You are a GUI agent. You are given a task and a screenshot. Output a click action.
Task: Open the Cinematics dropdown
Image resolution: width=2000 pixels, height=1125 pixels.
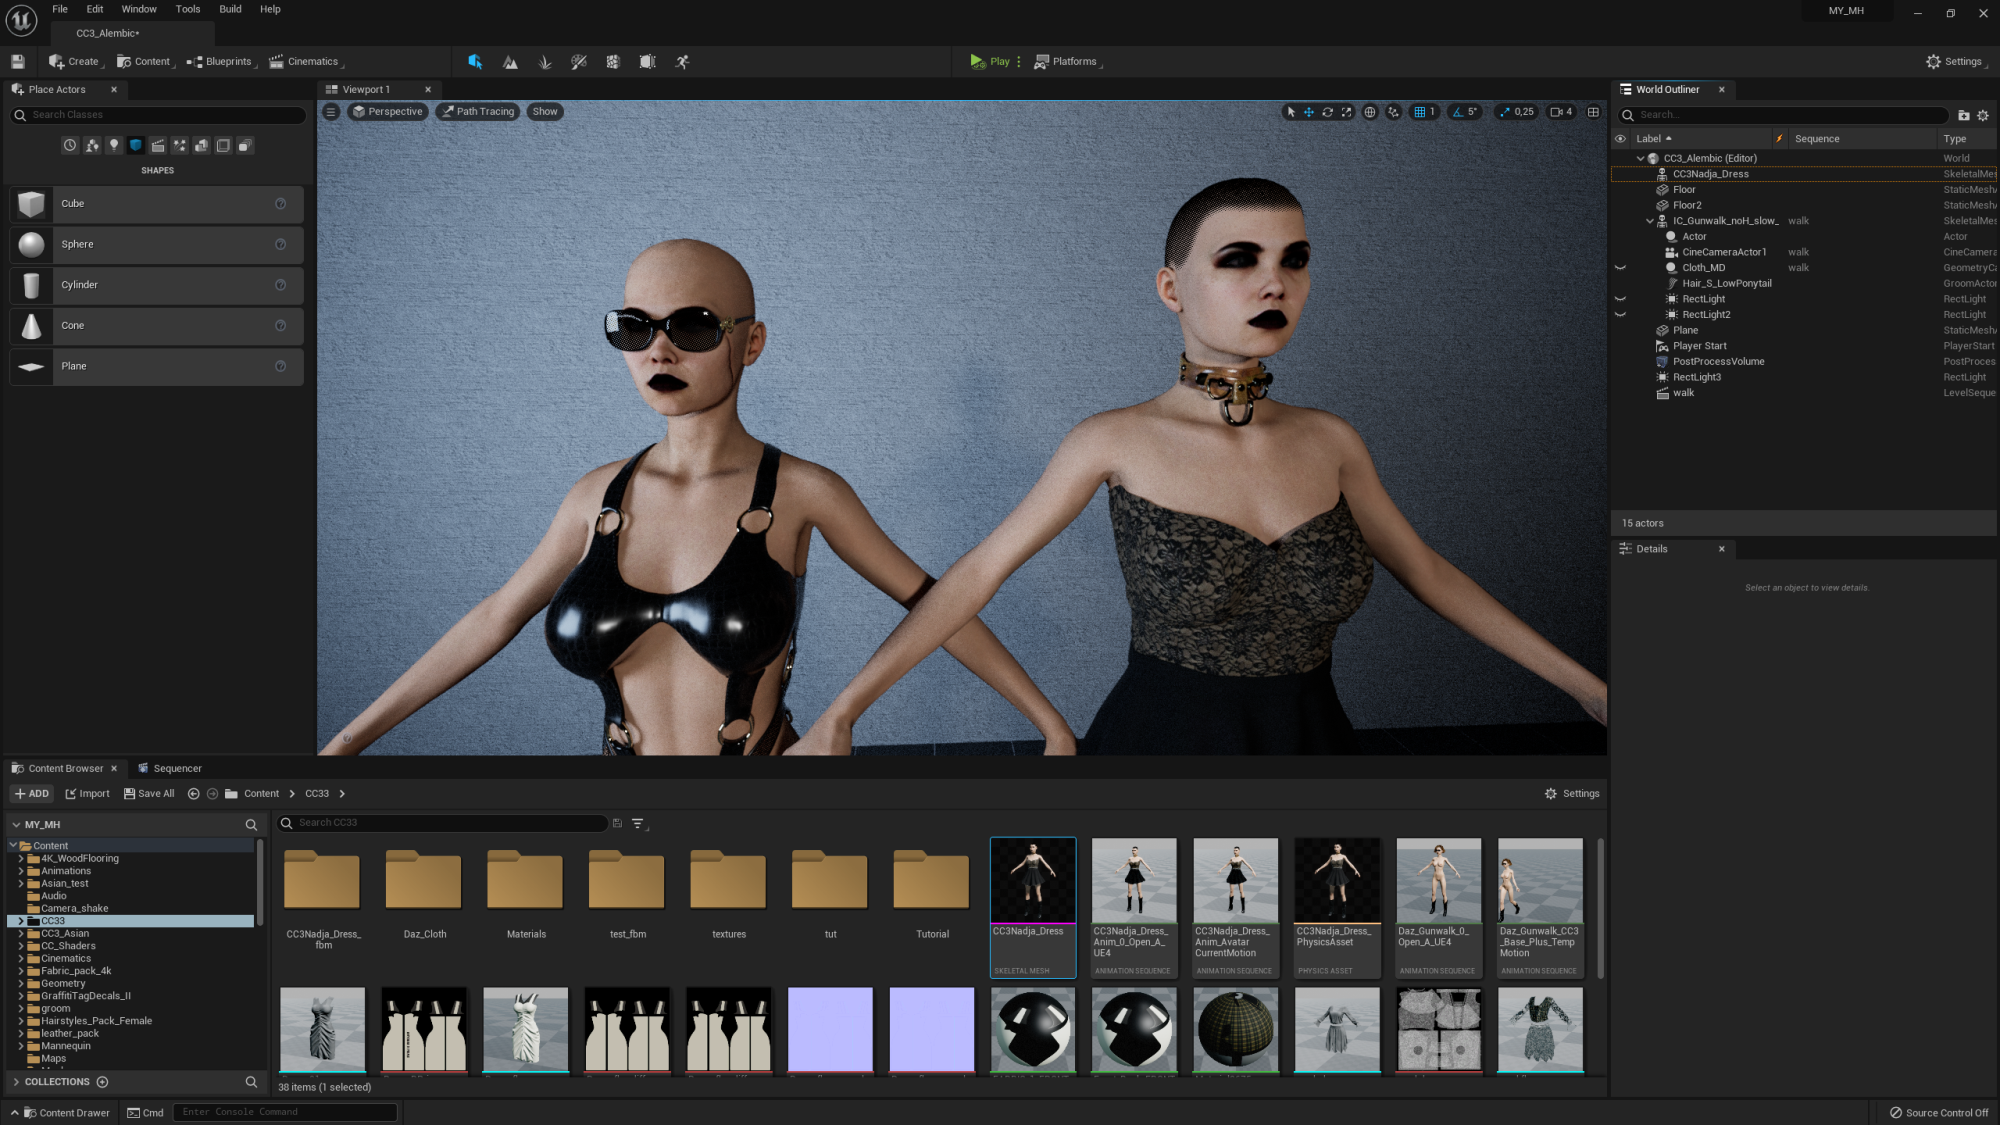(306, 62)
